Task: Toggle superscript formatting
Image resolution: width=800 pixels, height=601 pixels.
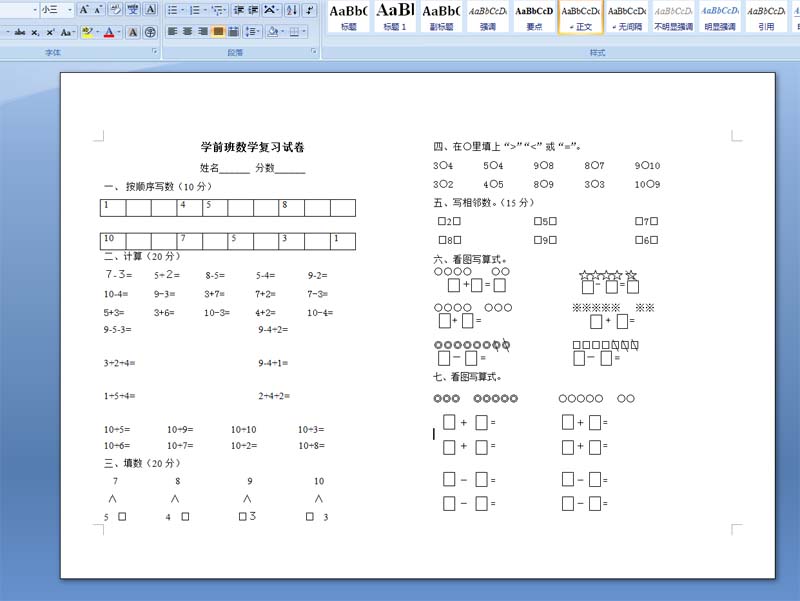Action: pos(50,32)
